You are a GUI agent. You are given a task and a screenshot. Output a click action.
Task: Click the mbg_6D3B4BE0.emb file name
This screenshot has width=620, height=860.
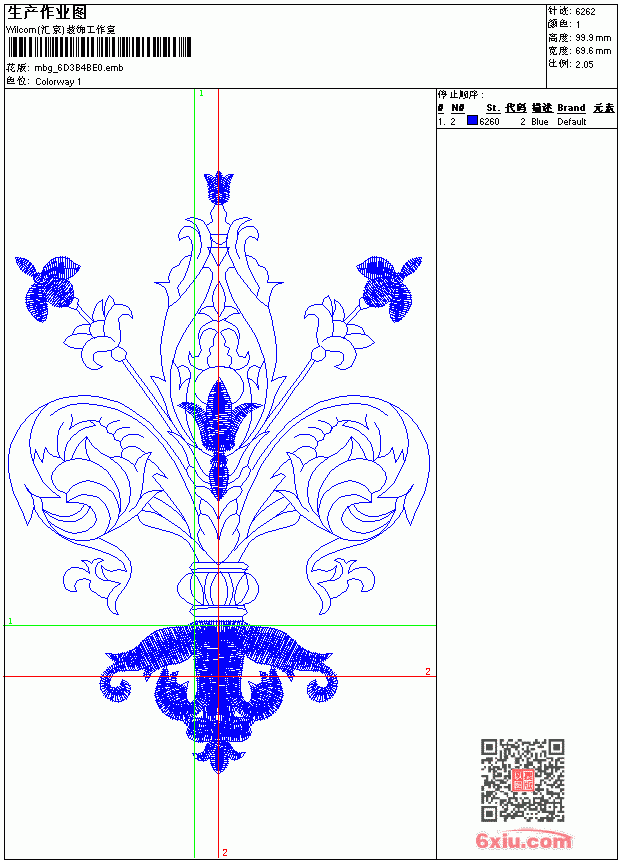tap(79, 68)
